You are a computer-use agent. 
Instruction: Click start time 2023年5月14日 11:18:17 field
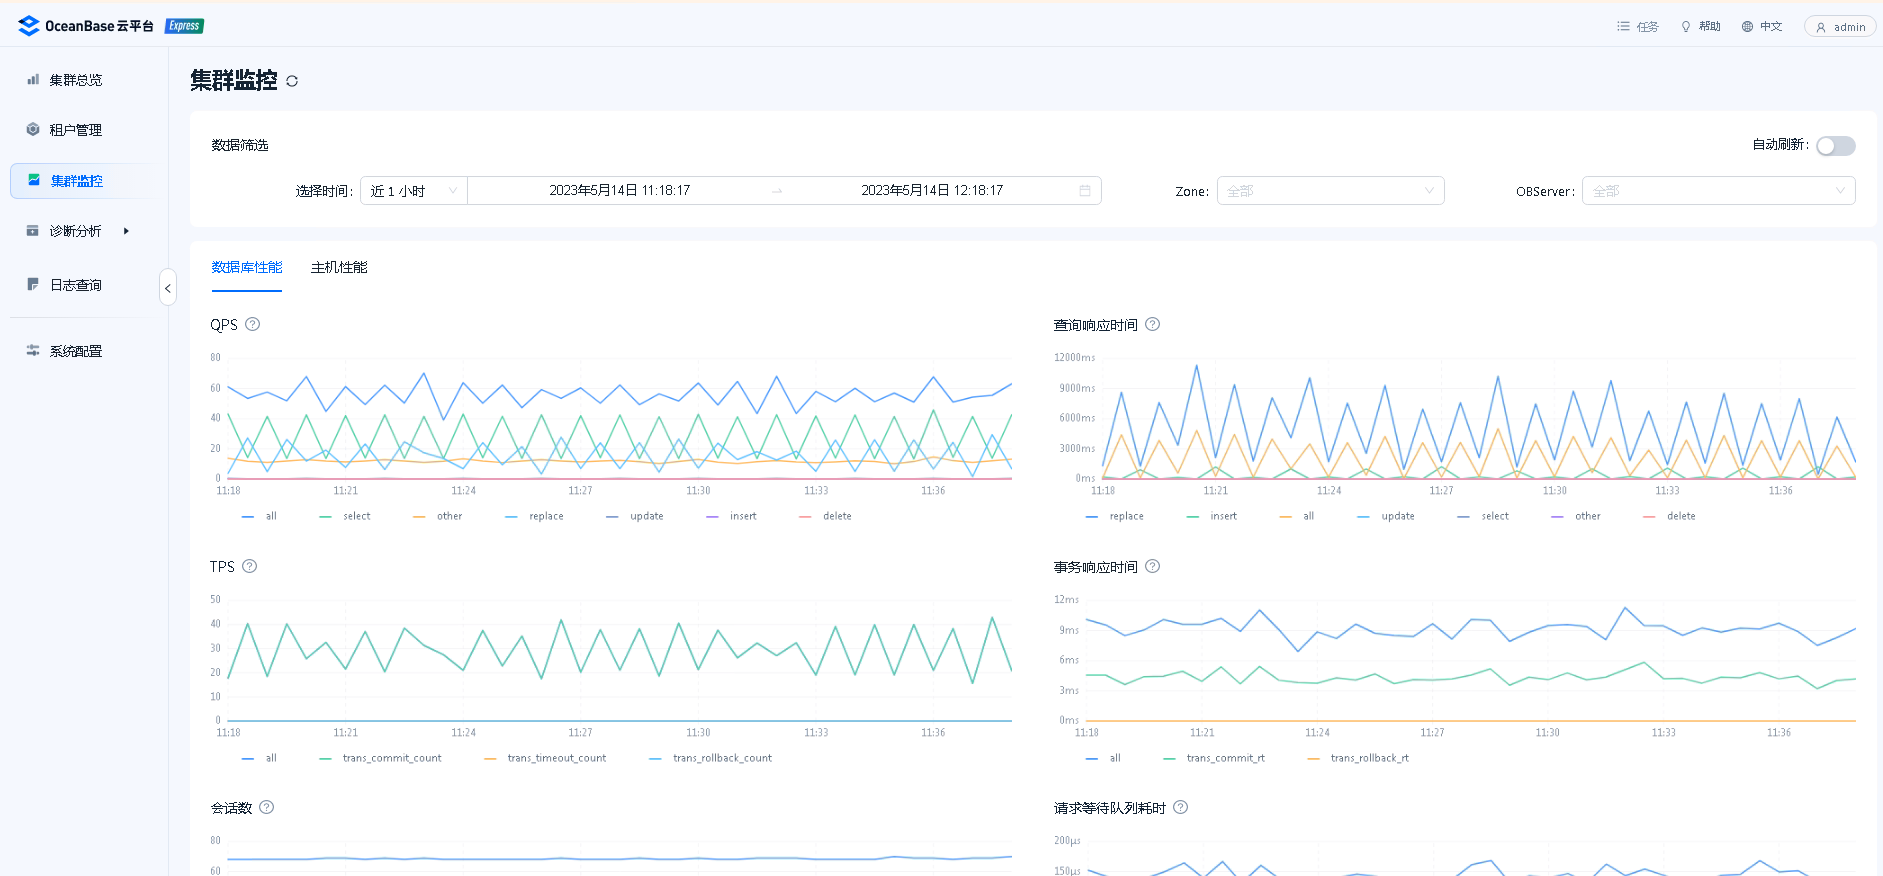tap(620, 190)
